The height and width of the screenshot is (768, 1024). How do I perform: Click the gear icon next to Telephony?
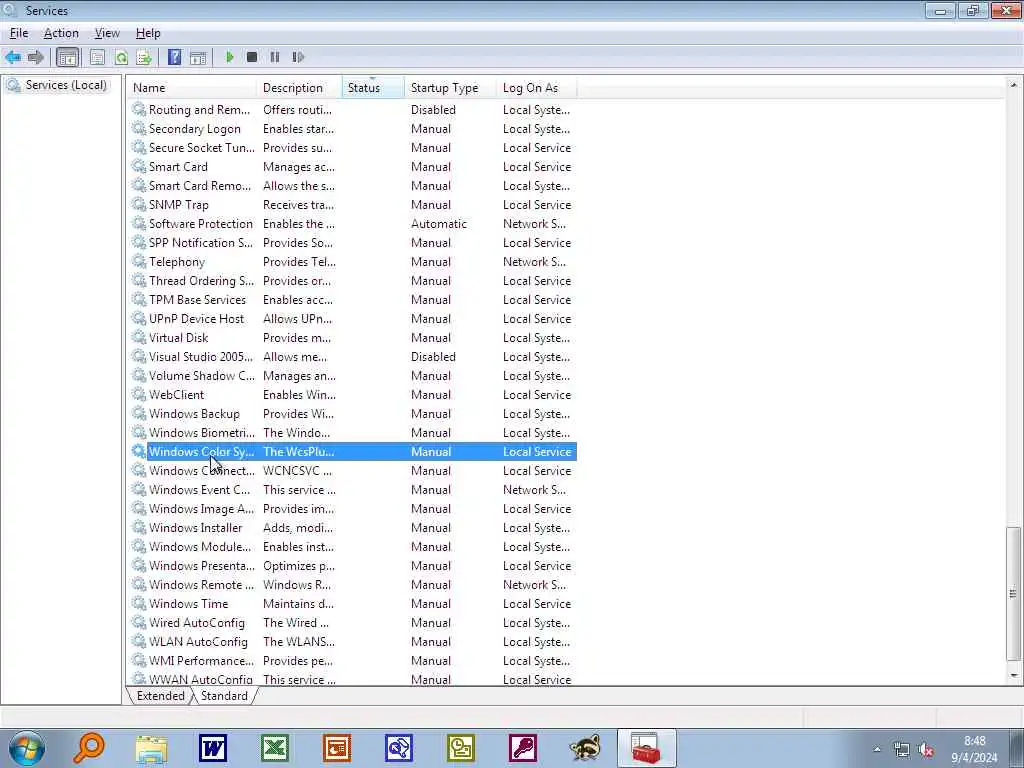pyautogui.click(x=138, y=261)
